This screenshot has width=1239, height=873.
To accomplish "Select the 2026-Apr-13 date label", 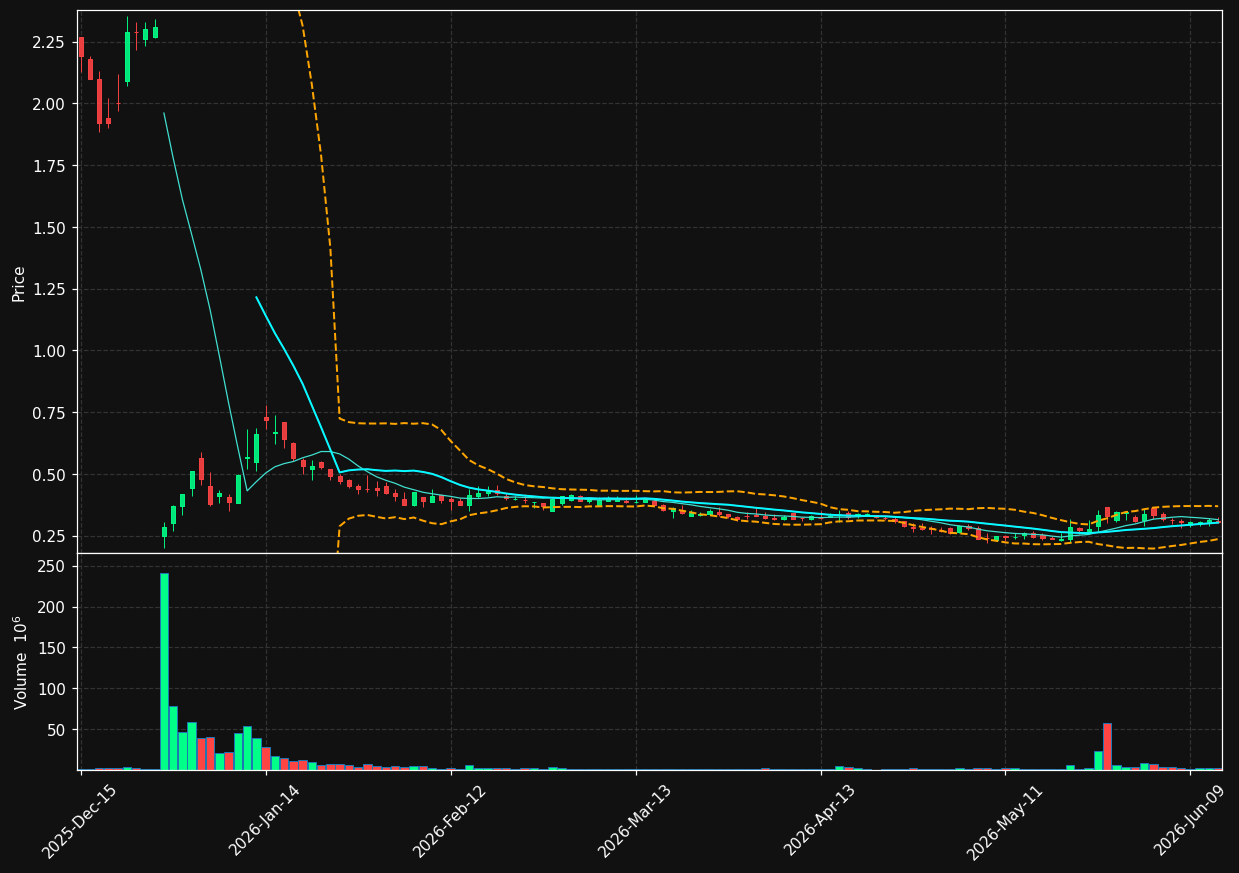I will [x=819, y=821].
